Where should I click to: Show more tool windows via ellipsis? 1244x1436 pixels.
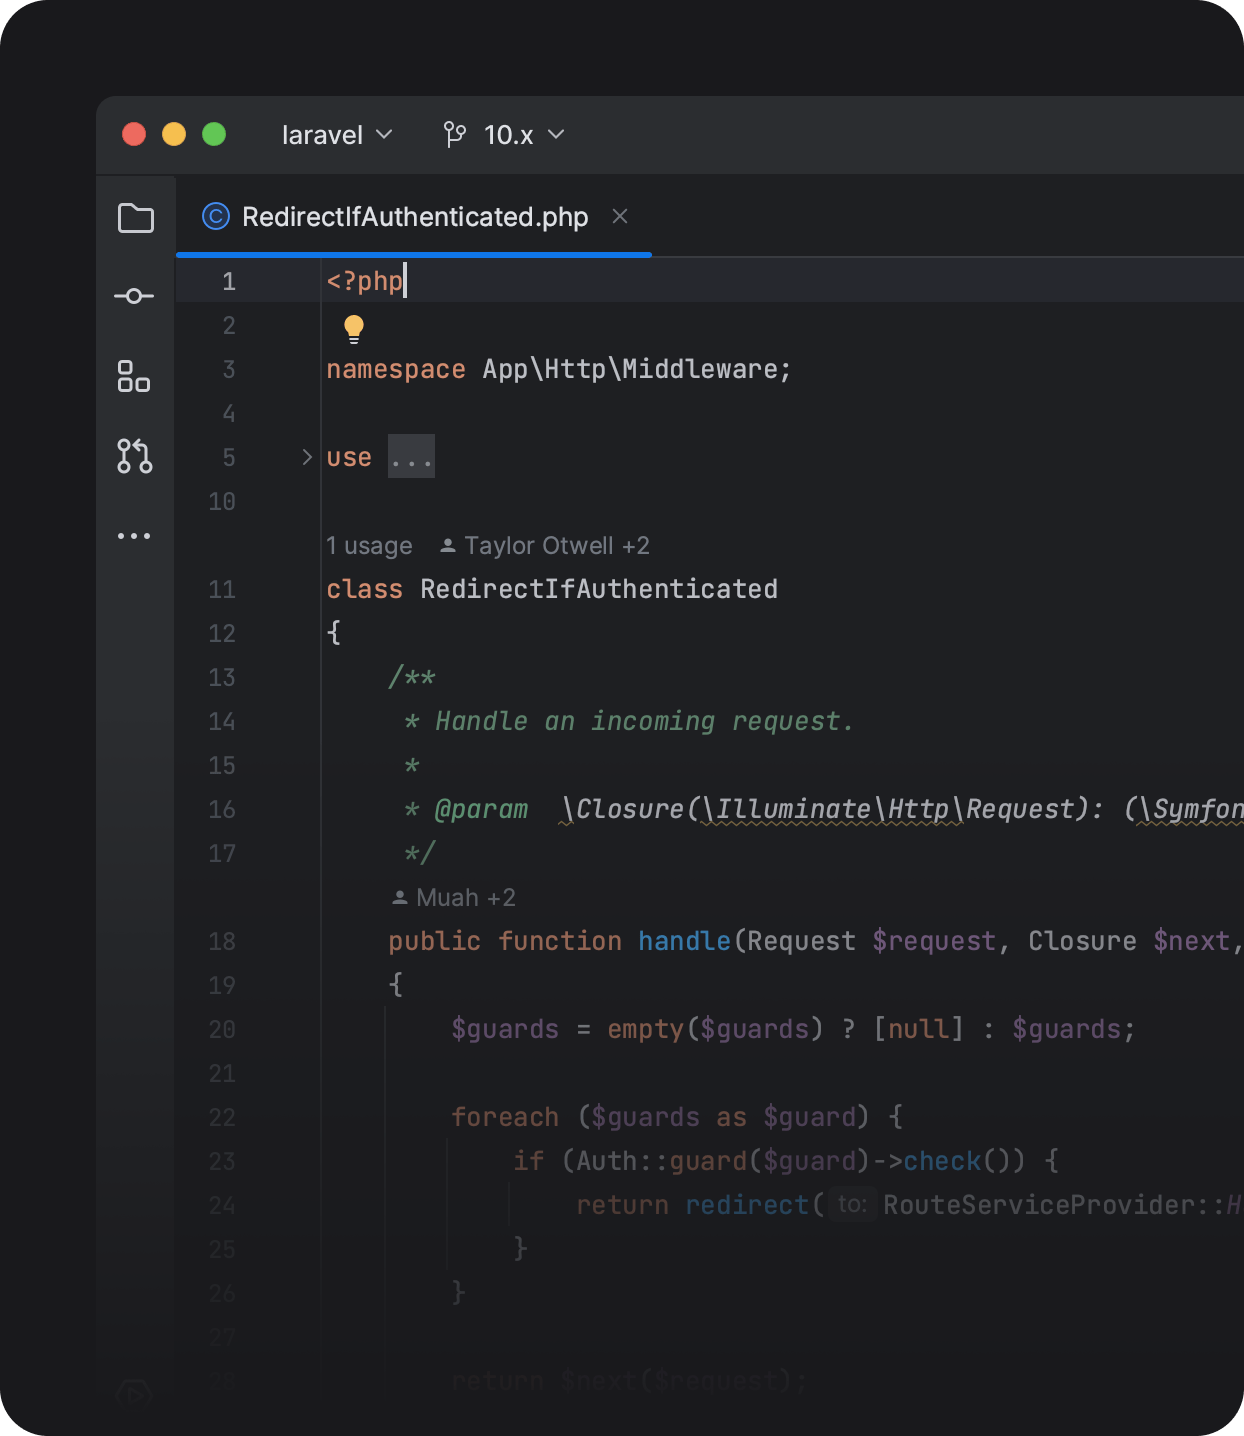point(134,536)
